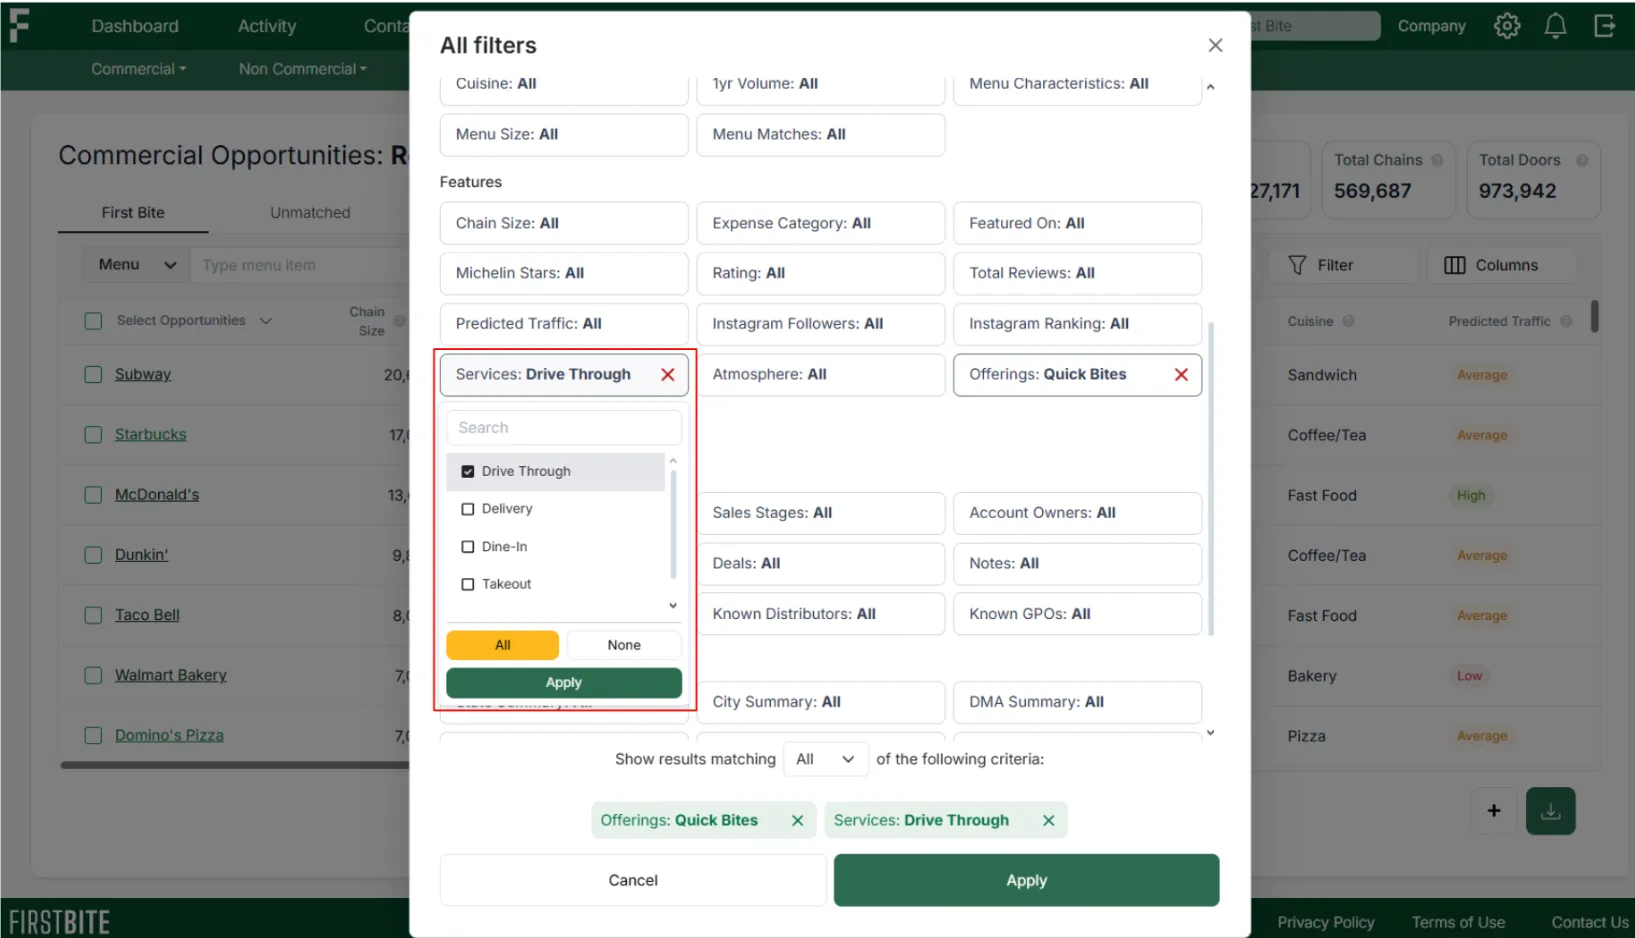Select the McDonald's row checkbox
Screen dimensions: 1635x938
coord(93,495)
